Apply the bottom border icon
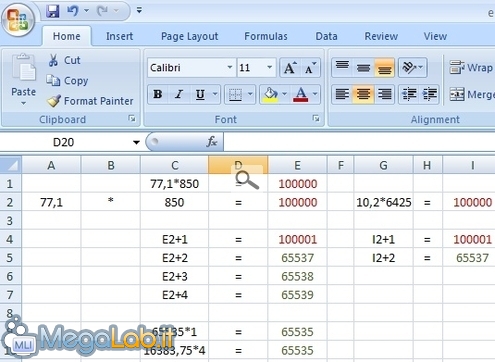Image resolution: width=495 pixels, height=362 pixels. point(235,94)
